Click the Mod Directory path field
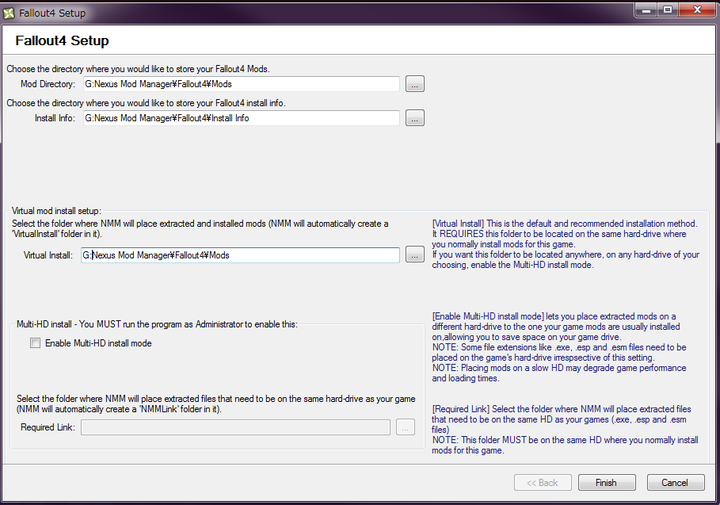720x505 pixels. click(x=241, y=84)
